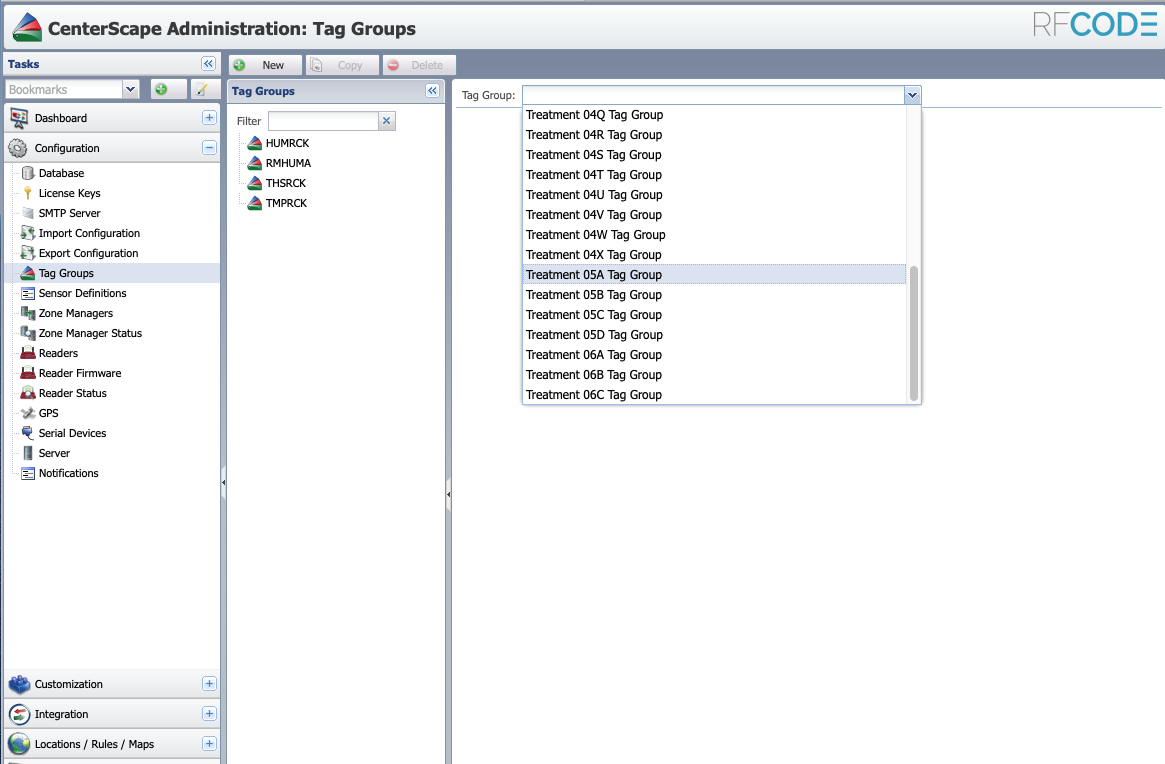Choose Treatment 05A Tag Group option
The height and width of the screenshot is (764, 1165).
tap(715, 275)
